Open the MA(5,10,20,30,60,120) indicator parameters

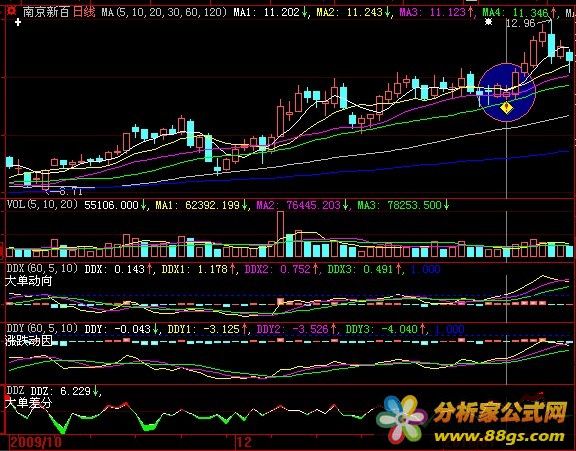pos(163,12)
